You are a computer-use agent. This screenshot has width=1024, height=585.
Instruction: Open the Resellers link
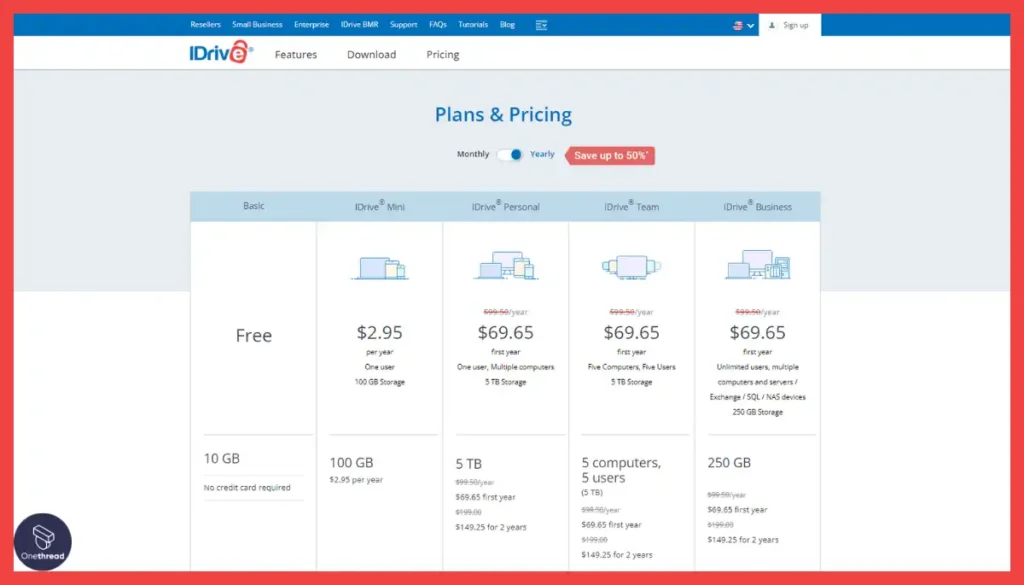coord(205,24)
